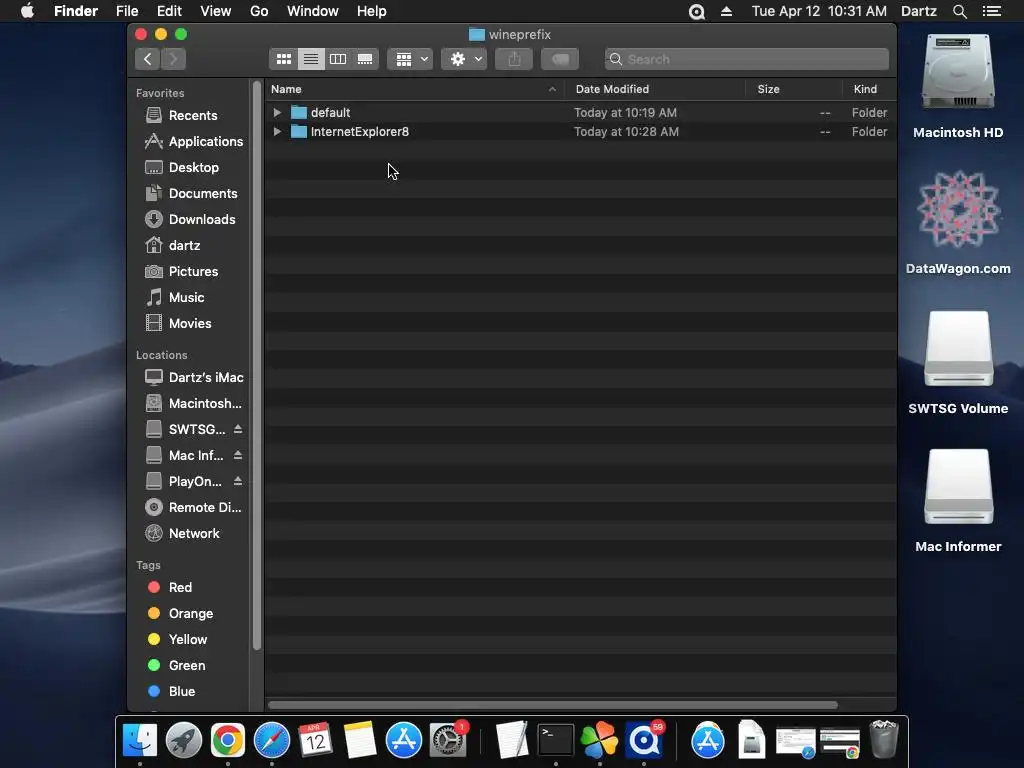Launch Google Chrome from the Dock
1024x768 pixels.
(227, 740)
